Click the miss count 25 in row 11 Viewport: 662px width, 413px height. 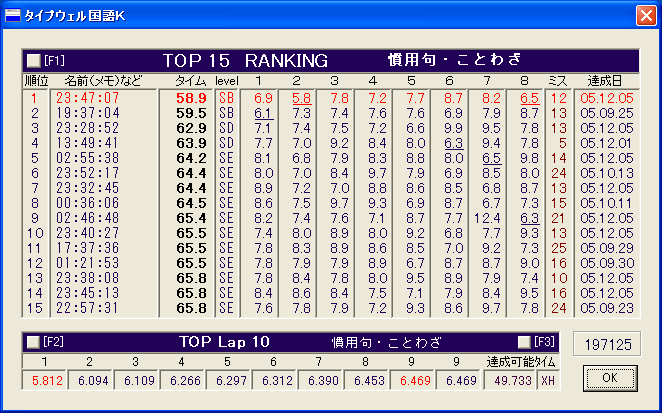pyautogui.click(x=558, y=248)
